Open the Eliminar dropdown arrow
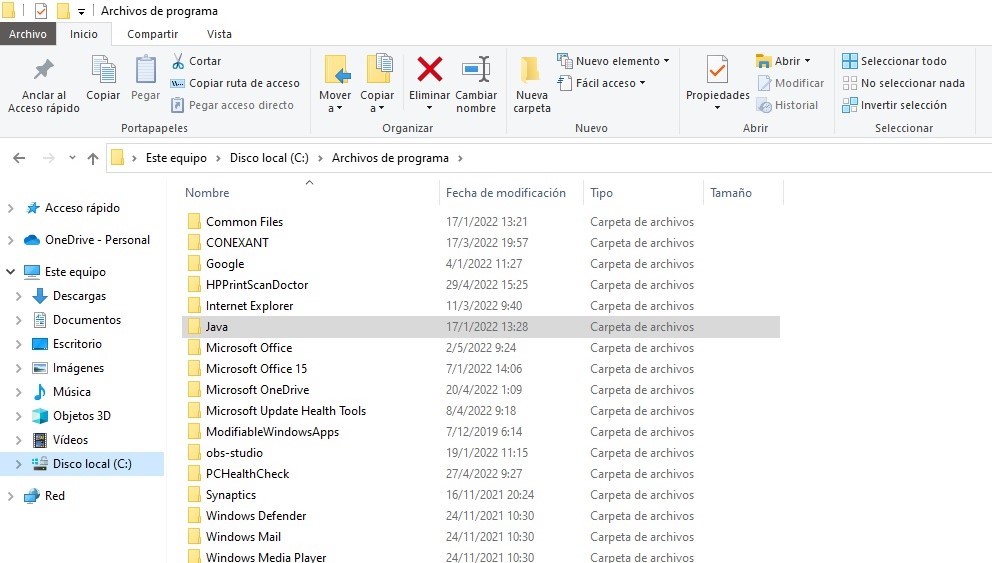 coord(429,108)
